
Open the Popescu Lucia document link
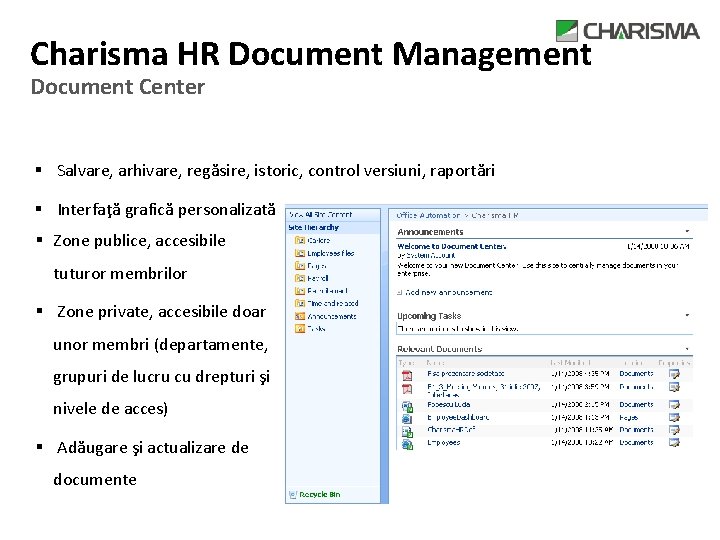pos(449,405)
